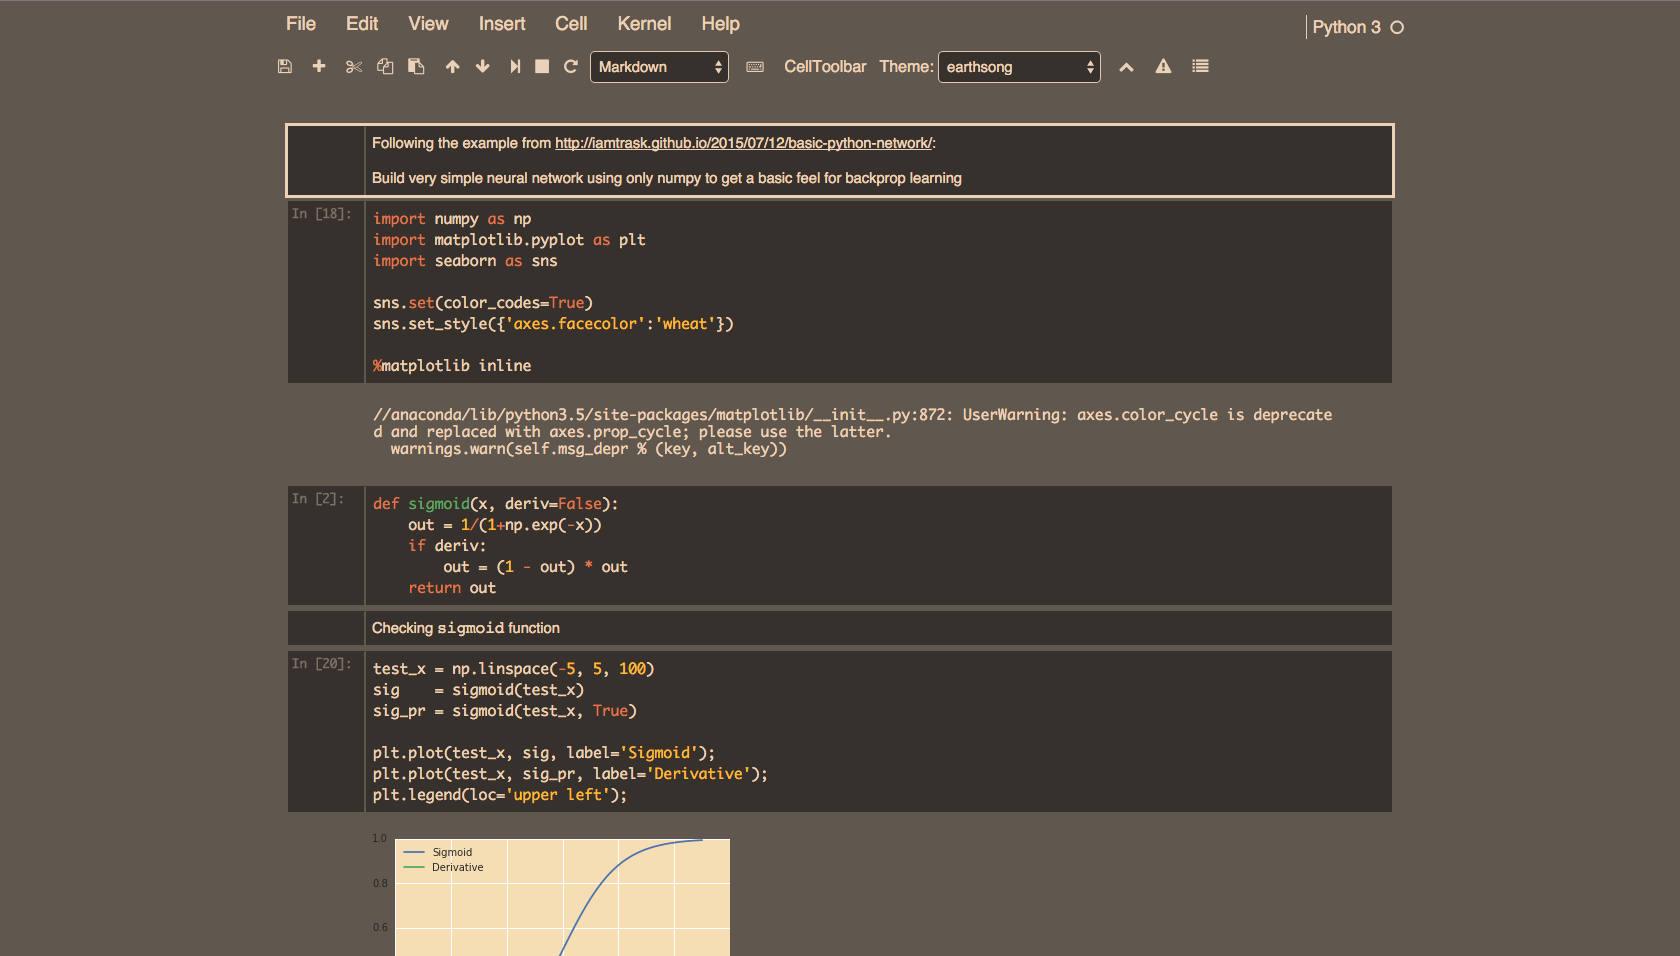The width and height of the screenshot is (1680, 956).
Task: Open the Edit menu
Action: (x=362, y=24)
